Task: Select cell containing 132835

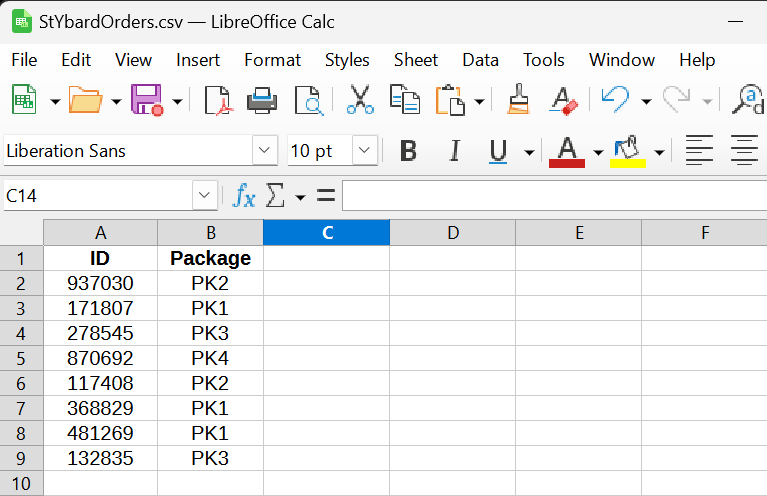Action: click(100, 458)
